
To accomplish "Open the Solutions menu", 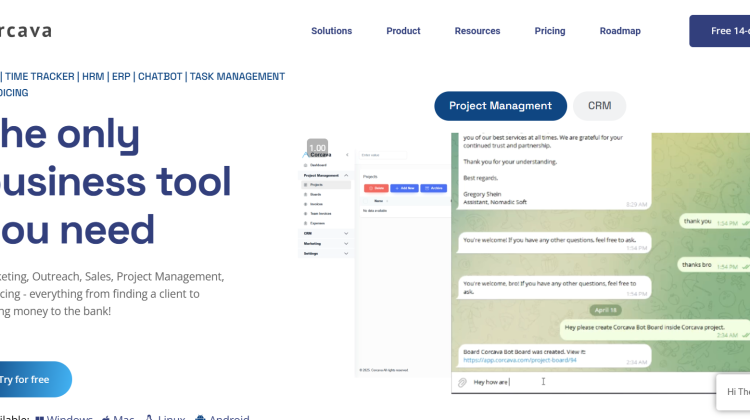I will pos(331,31).
